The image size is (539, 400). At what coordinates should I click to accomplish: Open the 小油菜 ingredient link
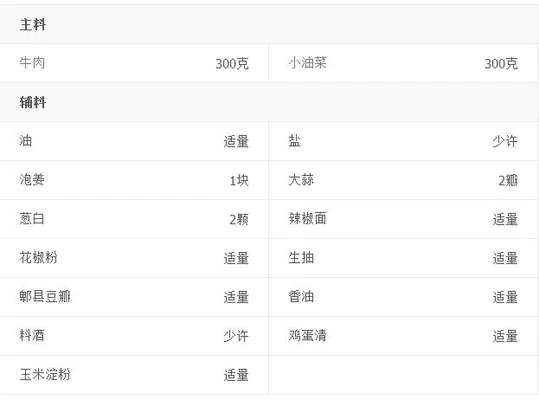pos(308,63)
